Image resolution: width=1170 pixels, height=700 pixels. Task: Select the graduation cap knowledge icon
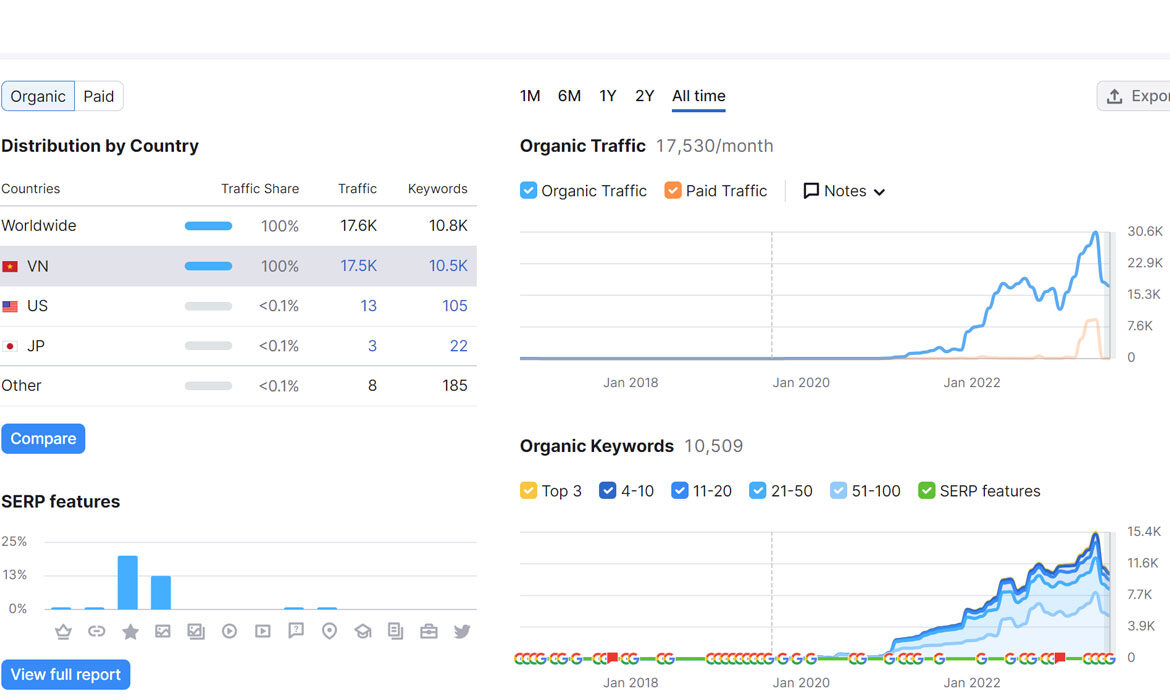click(363, 631)
